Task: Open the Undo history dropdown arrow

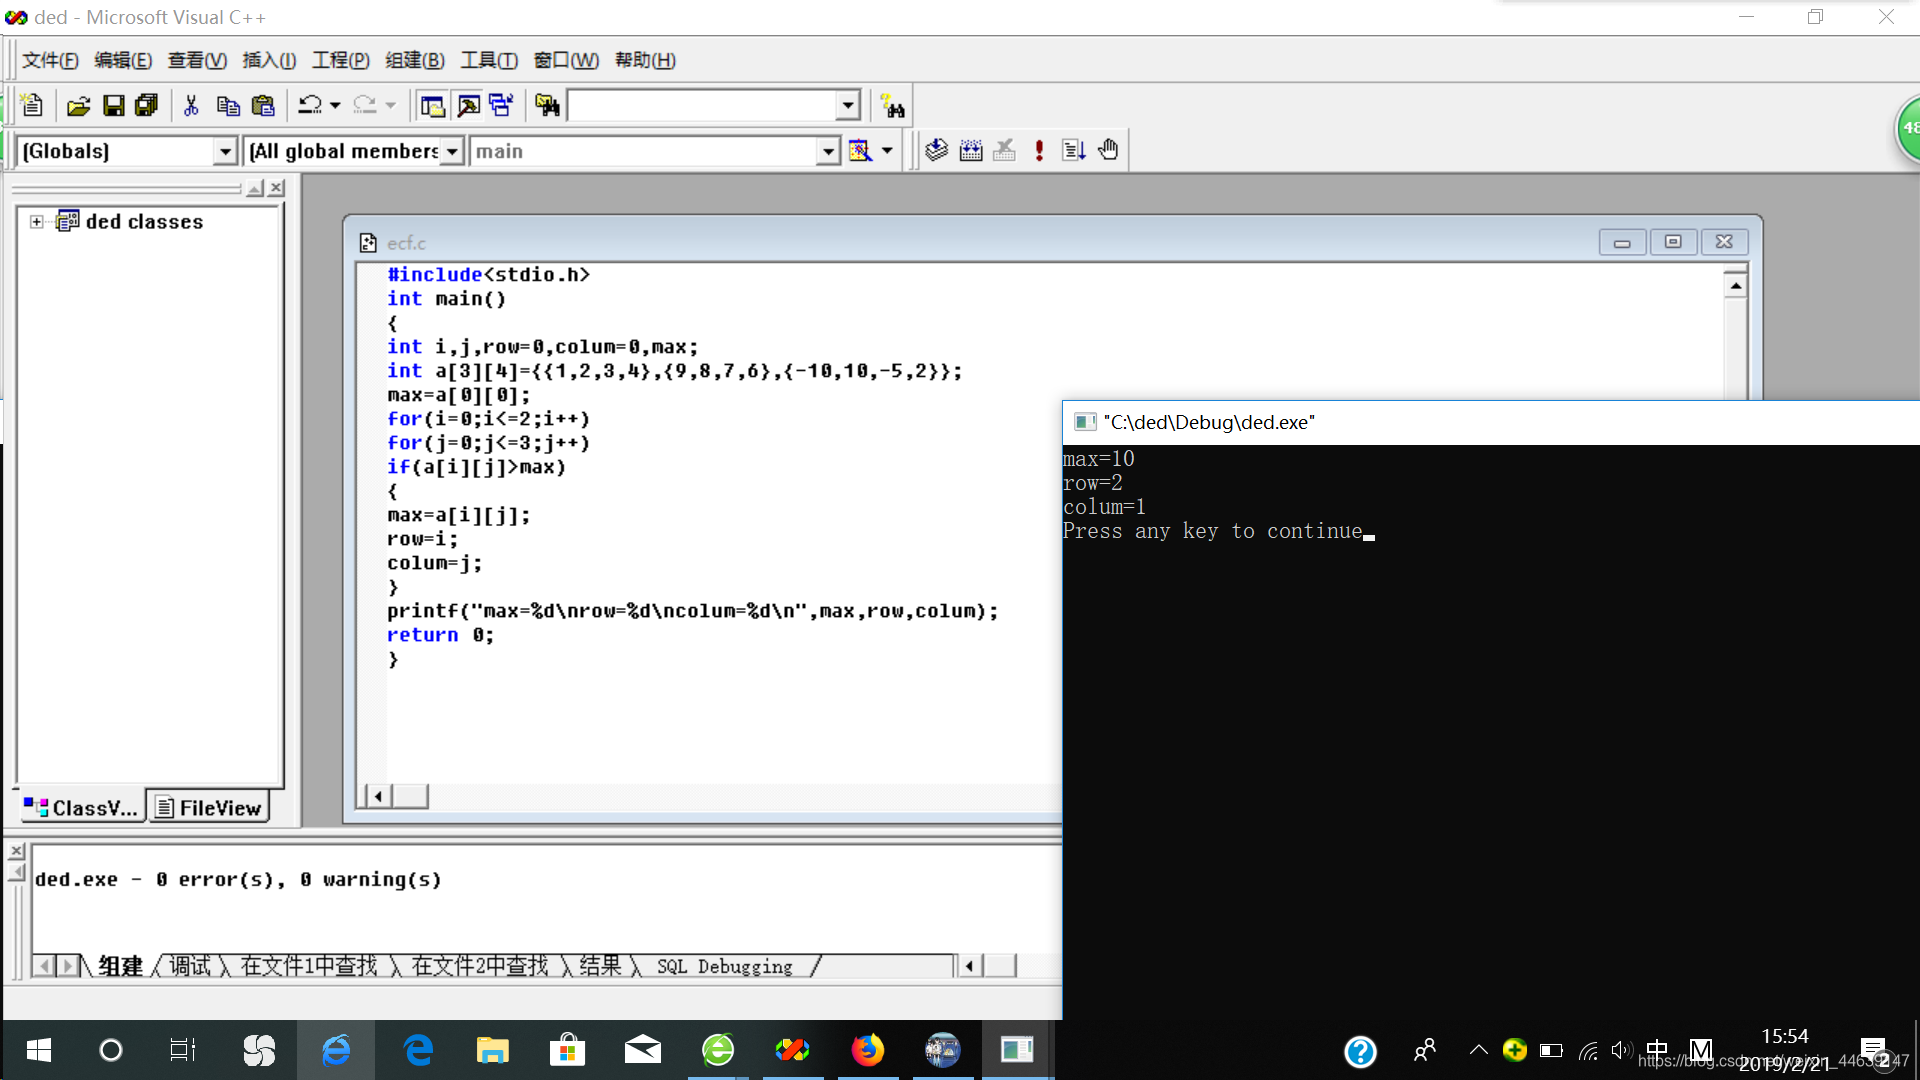Action: (335, 105)
